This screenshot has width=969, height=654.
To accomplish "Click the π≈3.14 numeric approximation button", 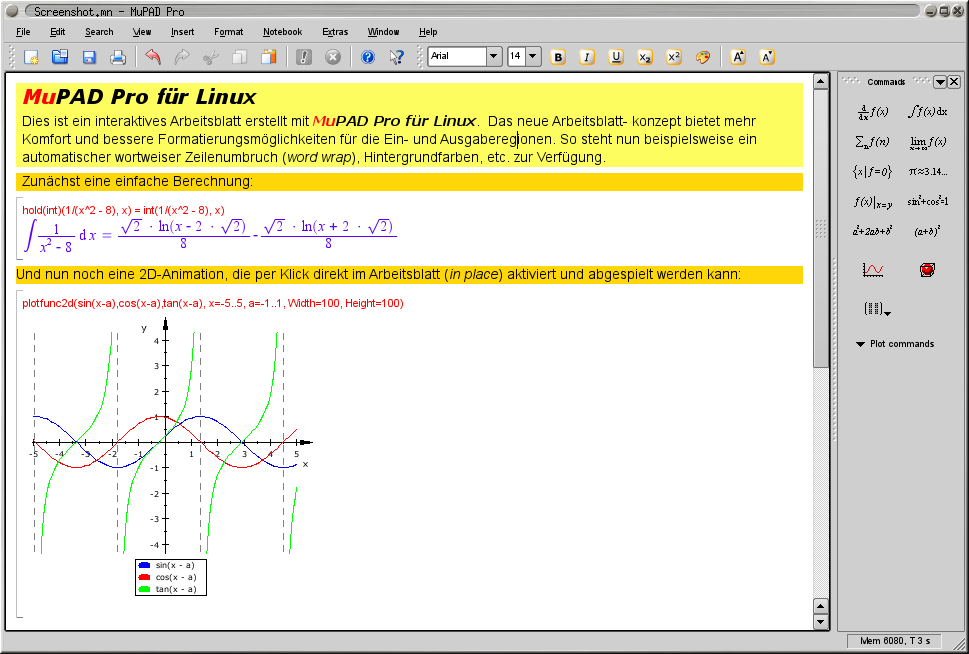I will pyautogui.click(x=927, y=171).
